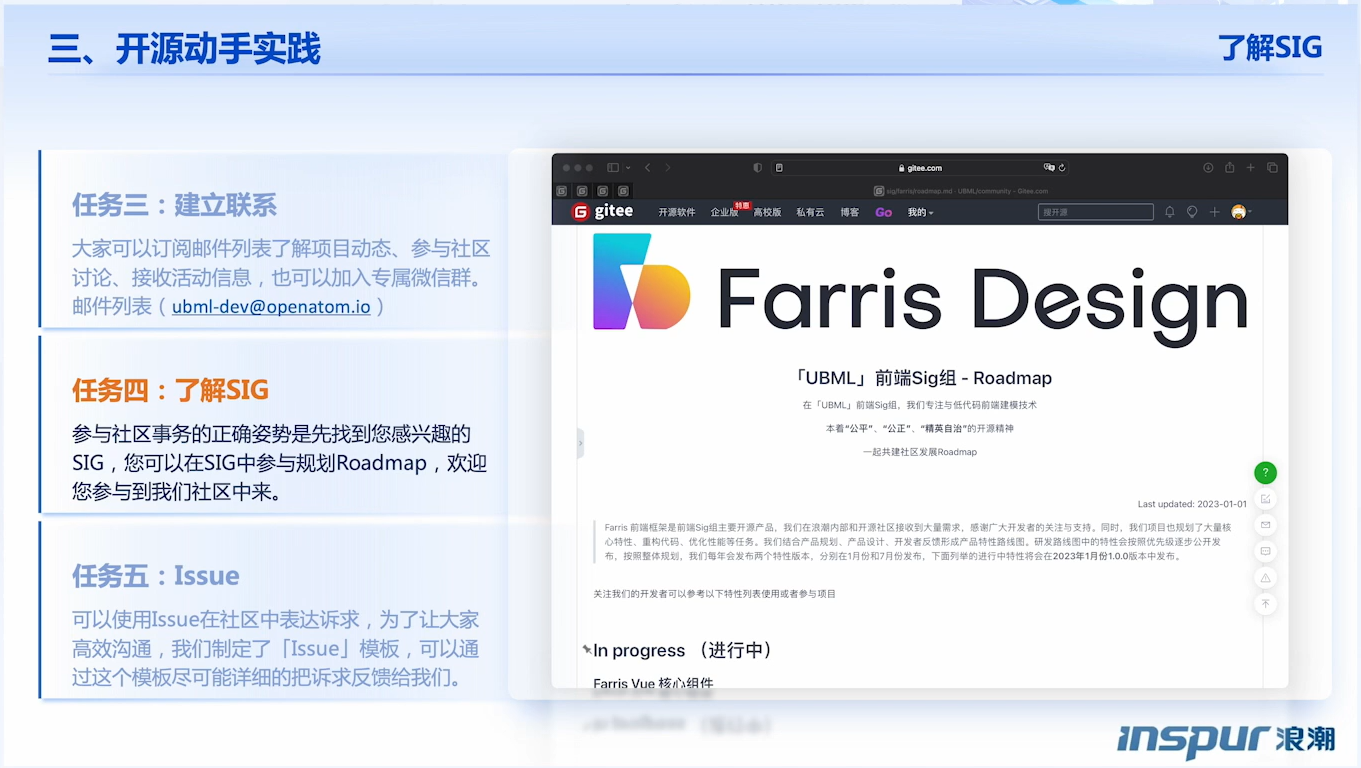
Task: Click the 了解SIG label at top right
Action: click(x=1270, y=47)
